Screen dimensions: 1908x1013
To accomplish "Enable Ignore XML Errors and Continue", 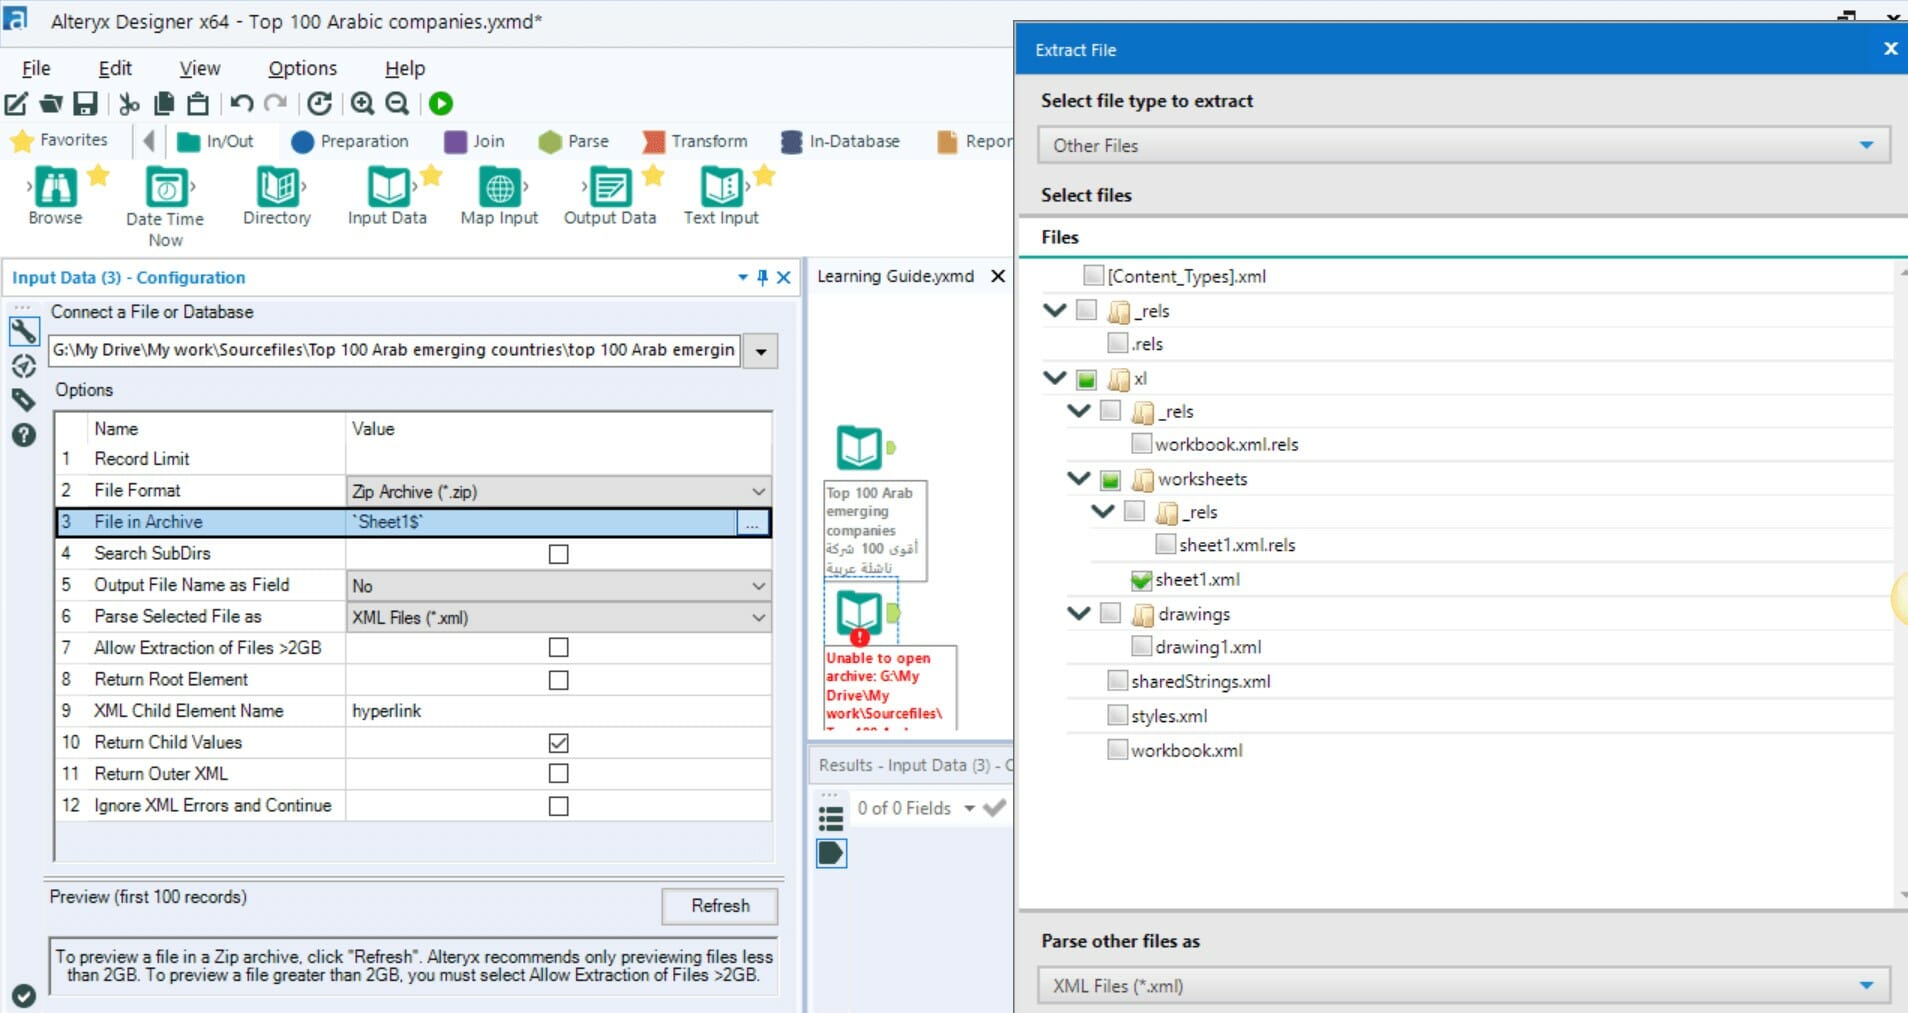I will click(559, 806).
